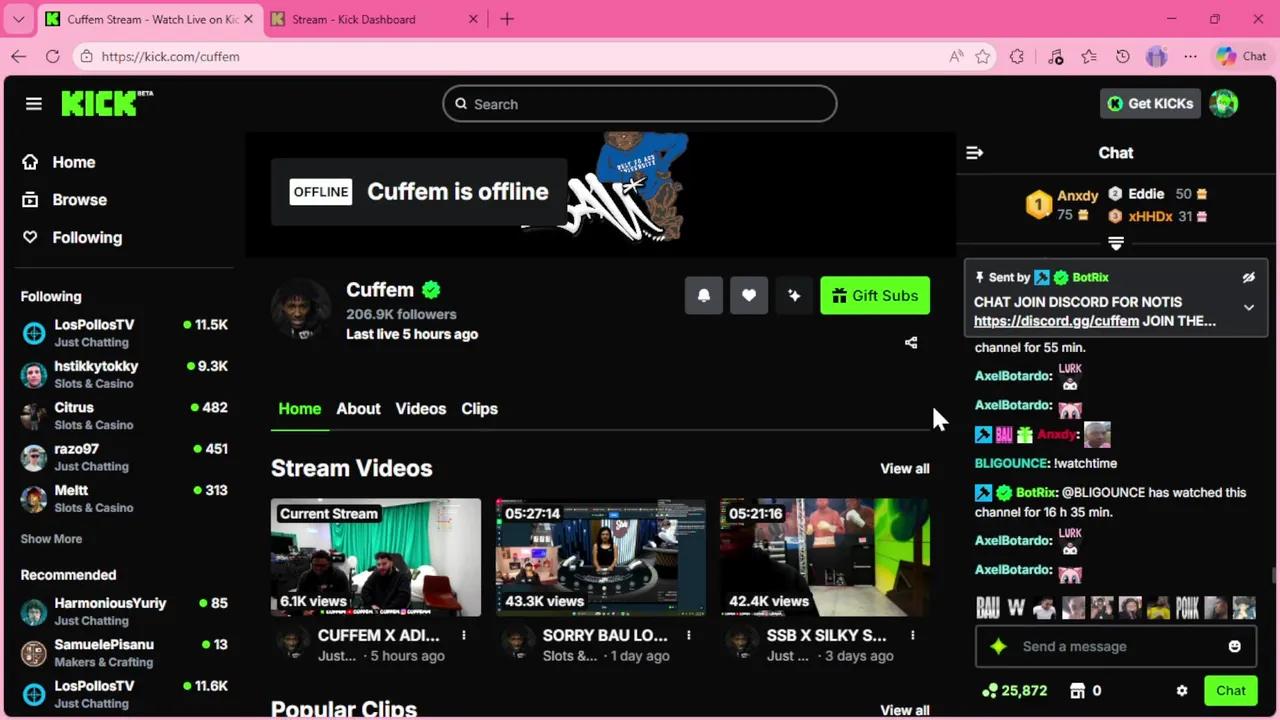The width and height of the screenshot is (1280, 720).
Task: Open the discord.gg/cuffem link in chat
Action: tap(1056, 321)
